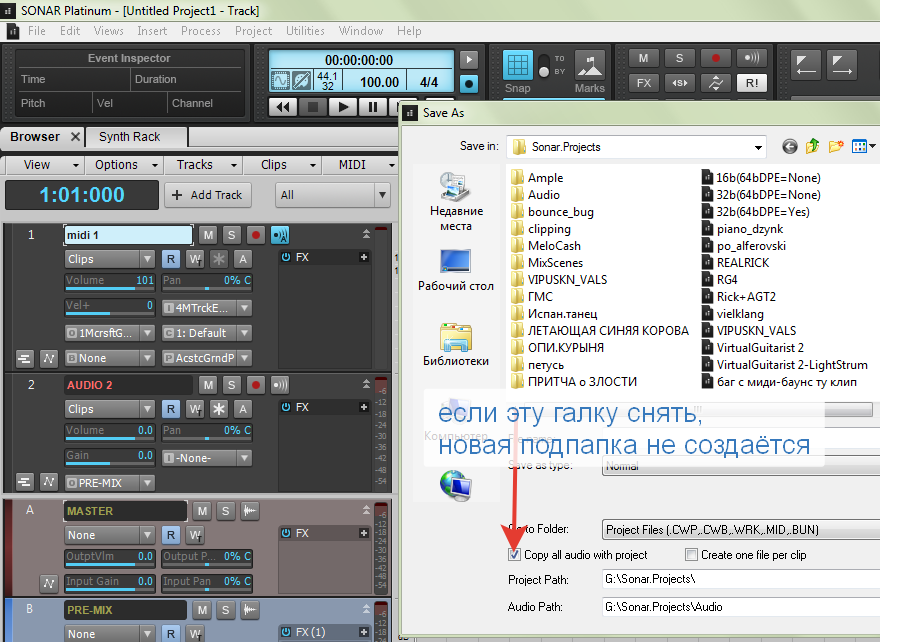Click the Add Track button
Screen dimensions: 921x642
point(208,195)
